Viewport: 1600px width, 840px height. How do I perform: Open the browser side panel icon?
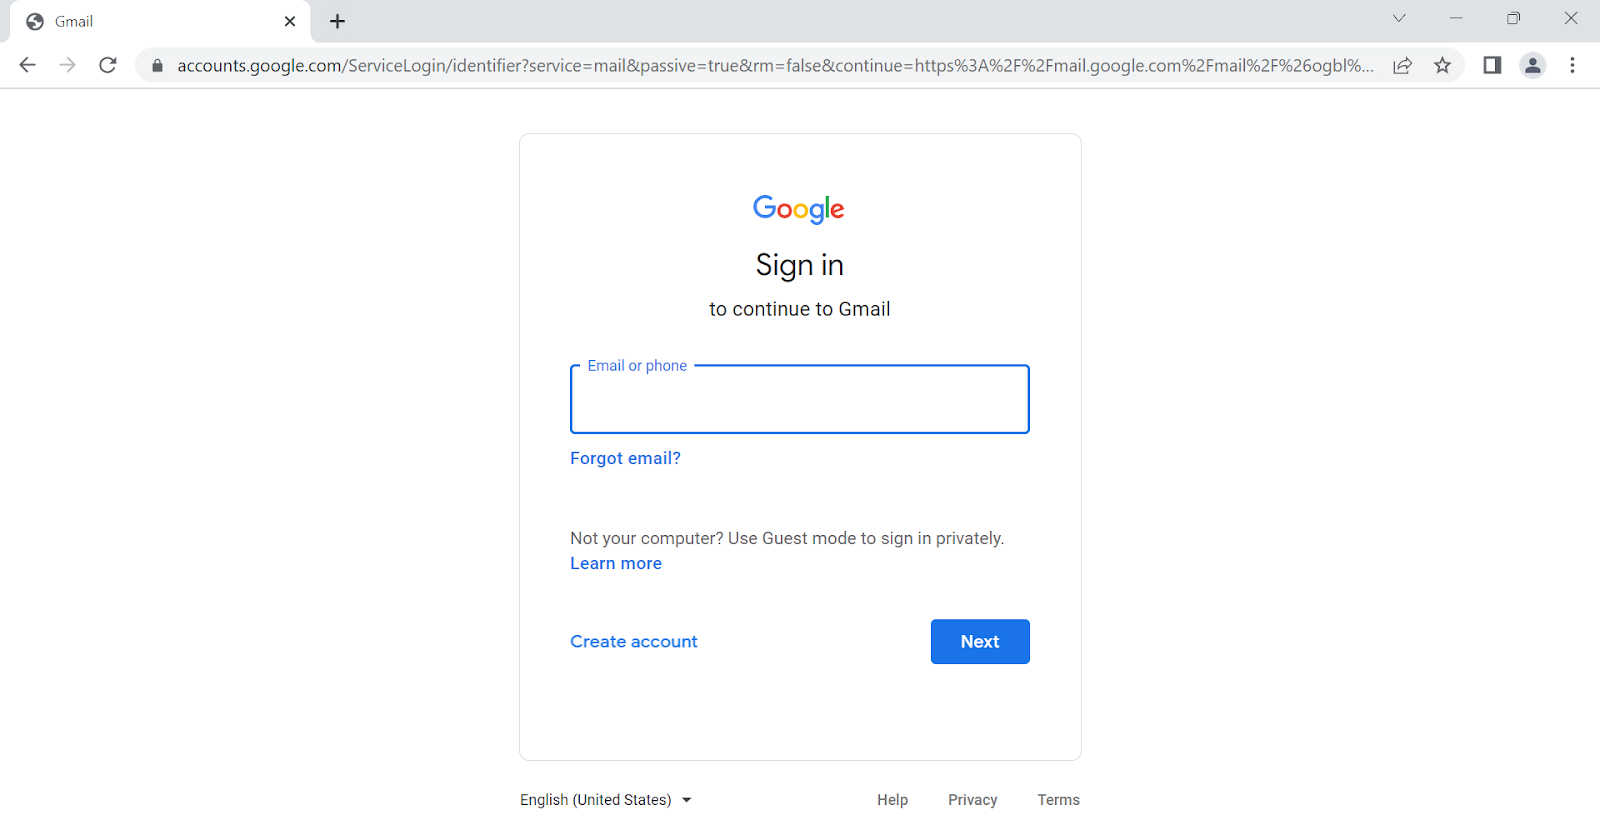(x=1491, y=65)
